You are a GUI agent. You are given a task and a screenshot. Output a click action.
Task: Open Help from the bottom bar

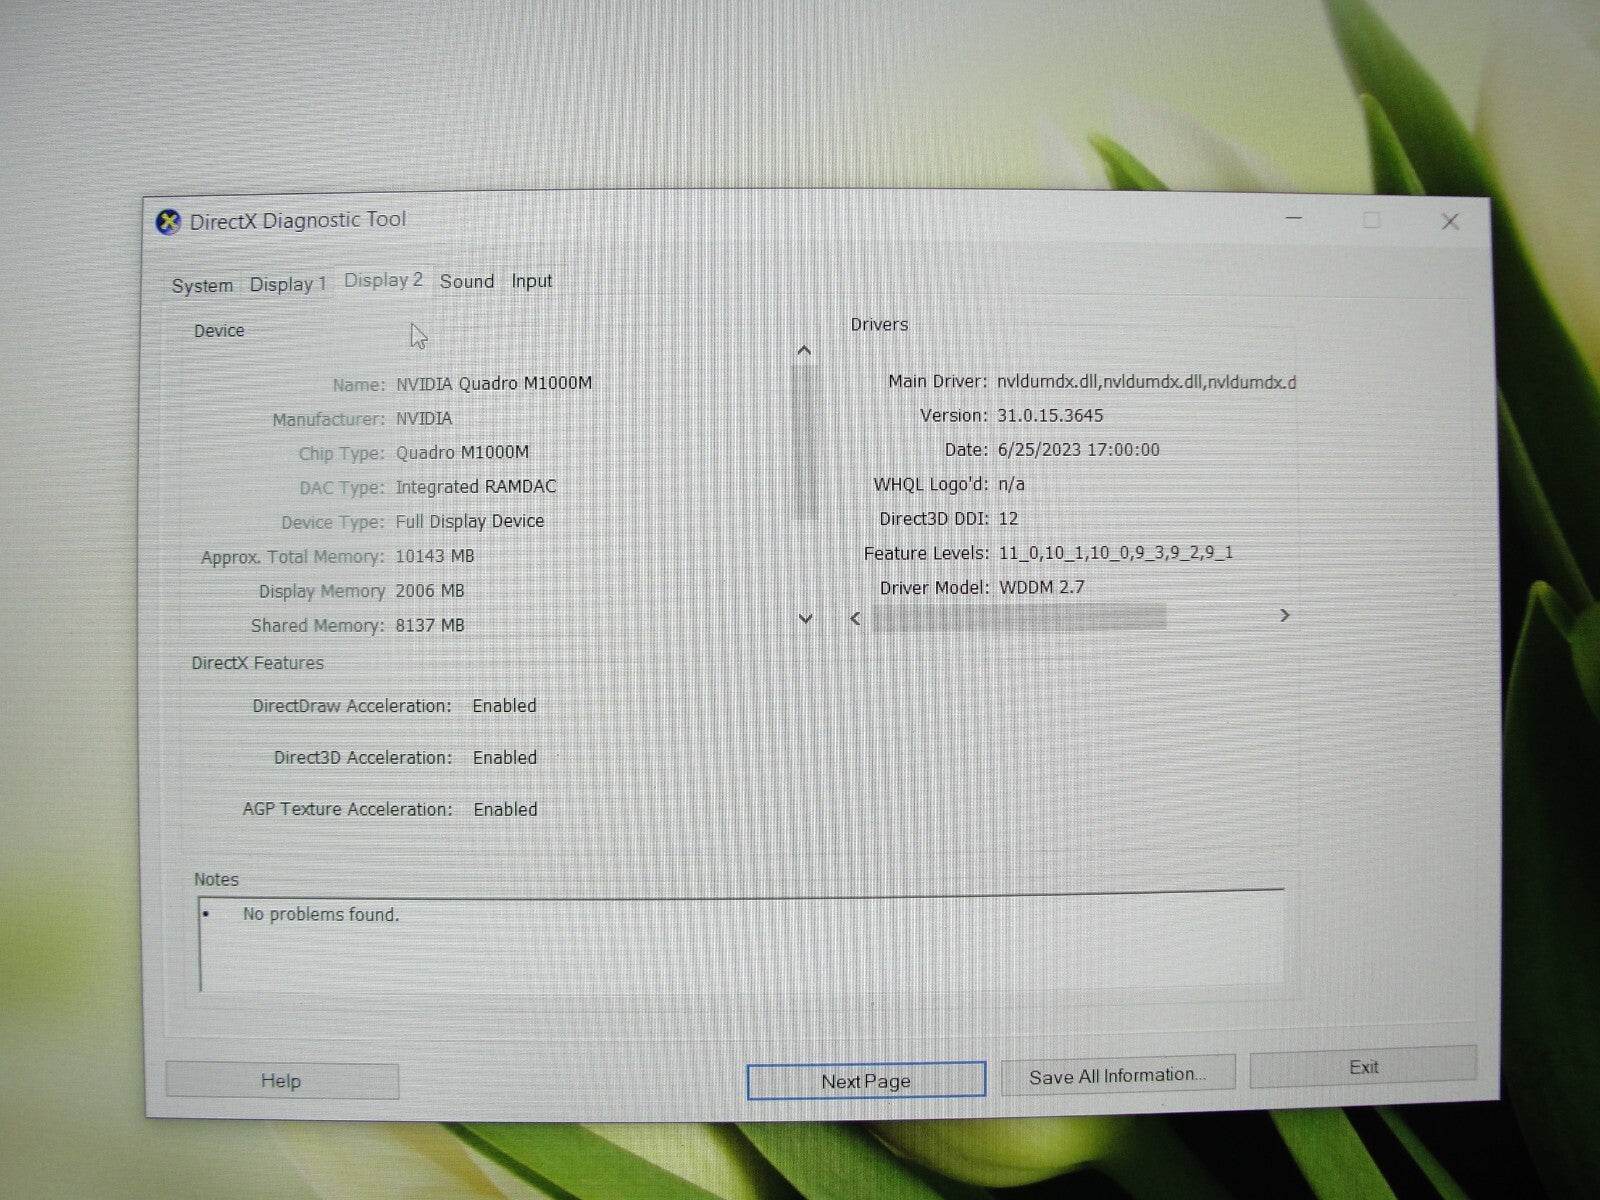[x=281, y=1080]
